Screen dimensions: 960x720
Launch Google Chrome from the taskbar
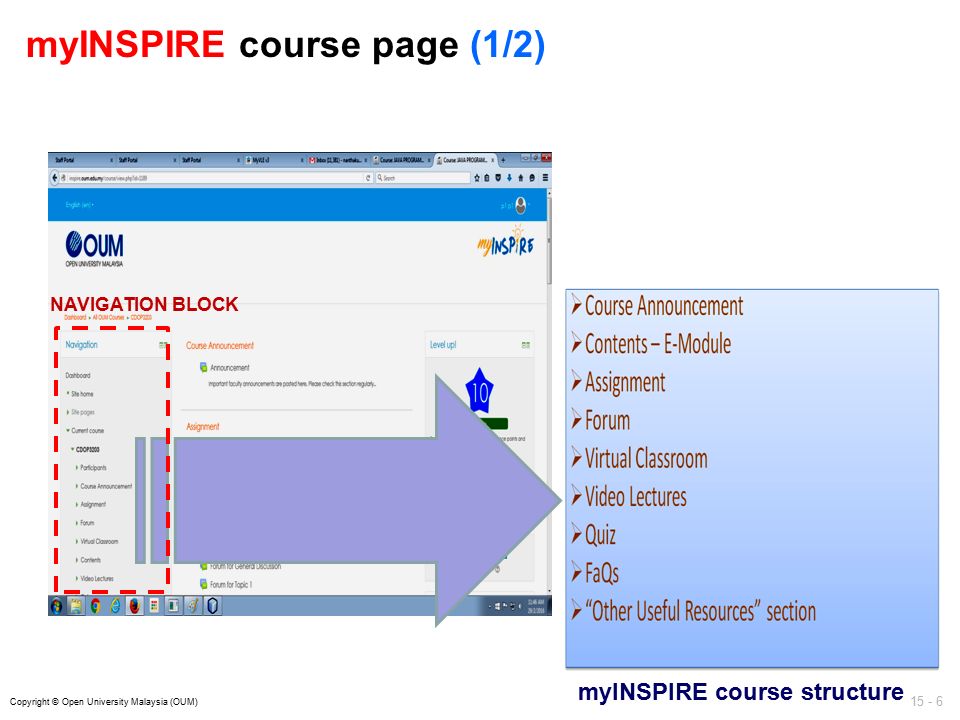click(96, 606)
